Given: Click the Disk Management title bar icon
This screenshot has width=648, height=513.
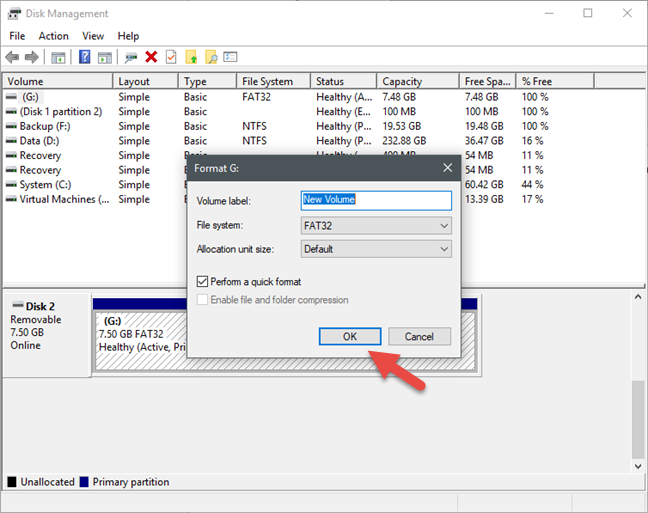Looking at the screenshot, I should point(14,14).
